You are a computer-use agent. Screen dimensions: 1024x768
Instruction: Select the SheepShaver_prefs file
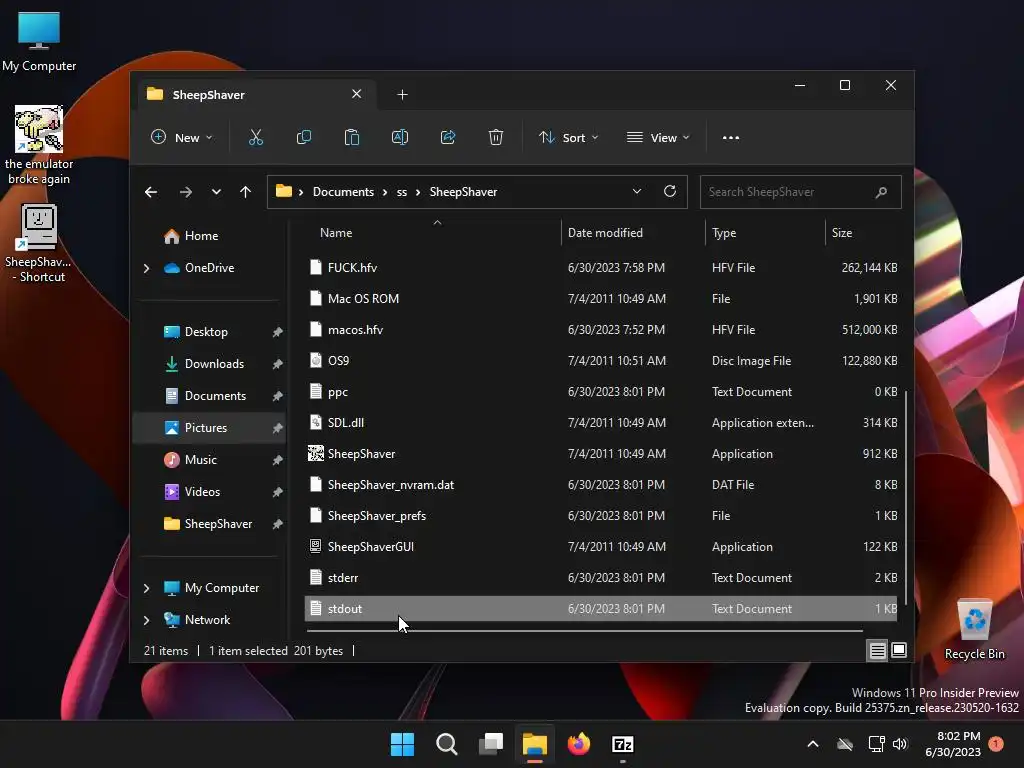(601, 516)
